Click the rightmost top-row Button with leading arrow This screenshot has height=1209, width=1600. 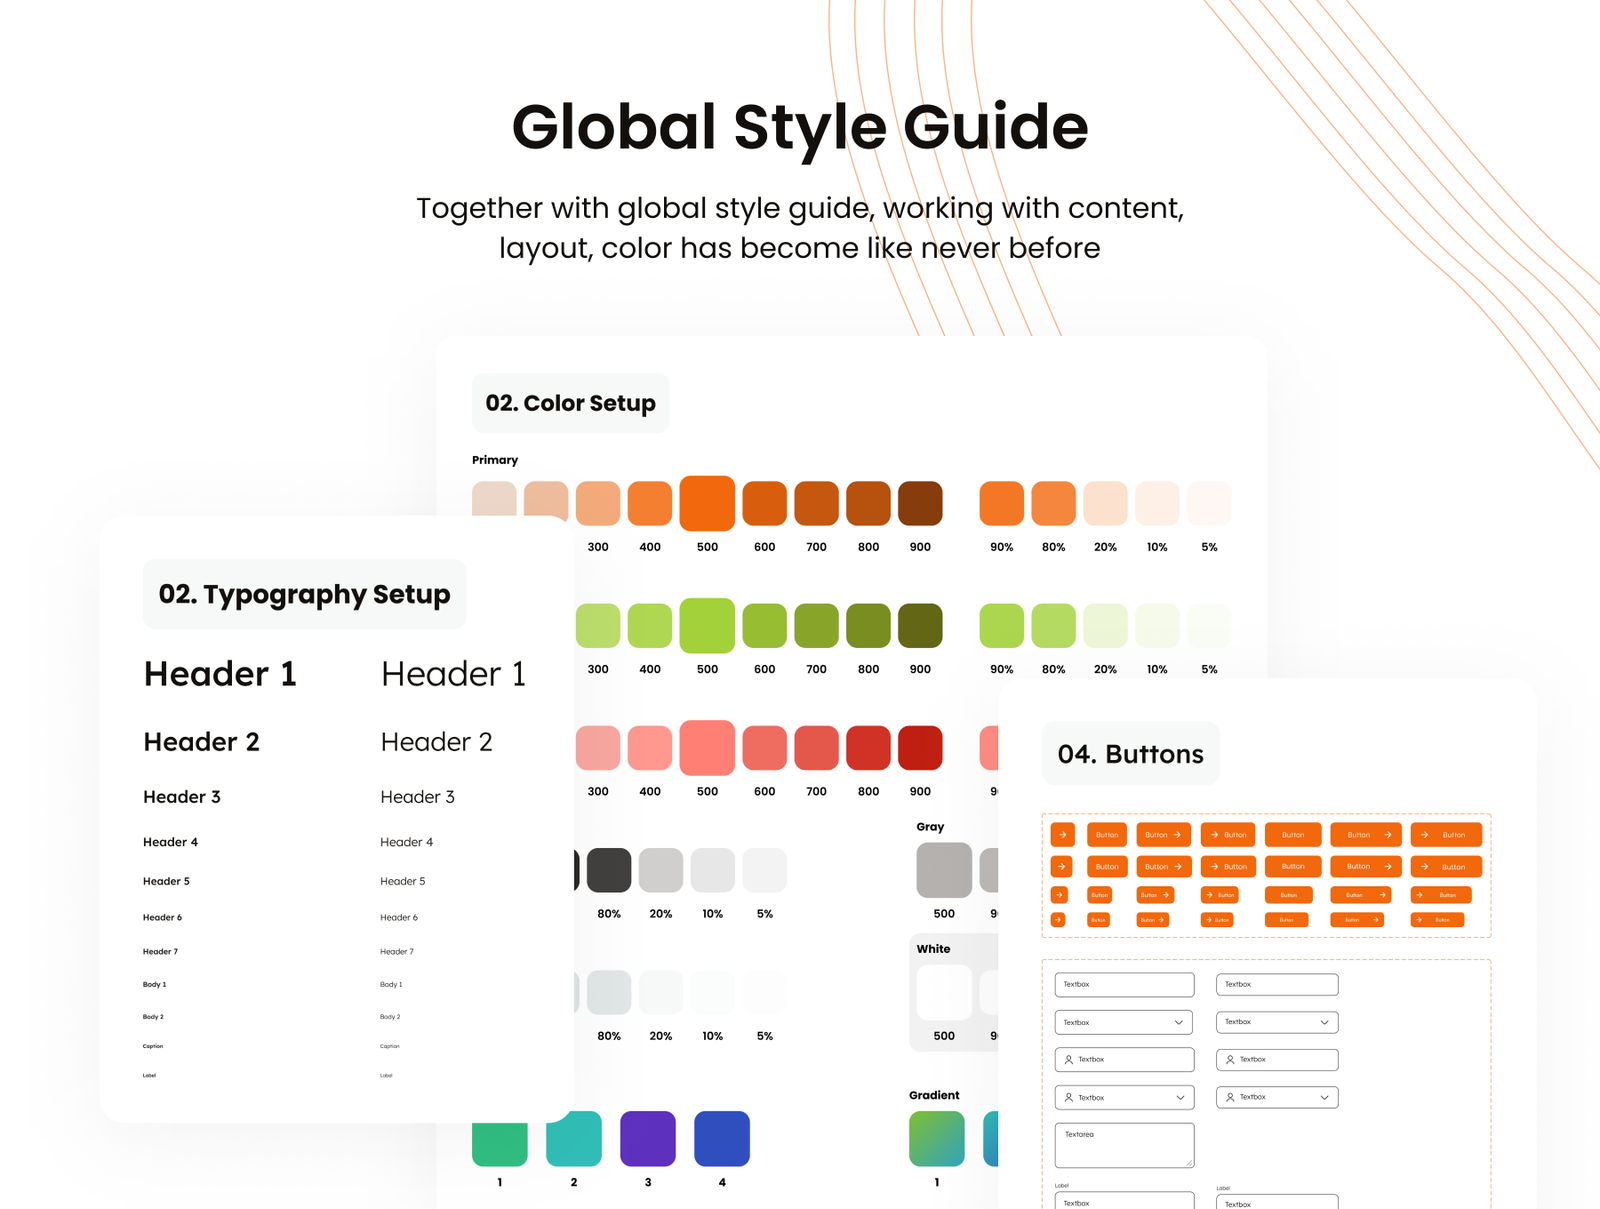[x=1445, y=834]
